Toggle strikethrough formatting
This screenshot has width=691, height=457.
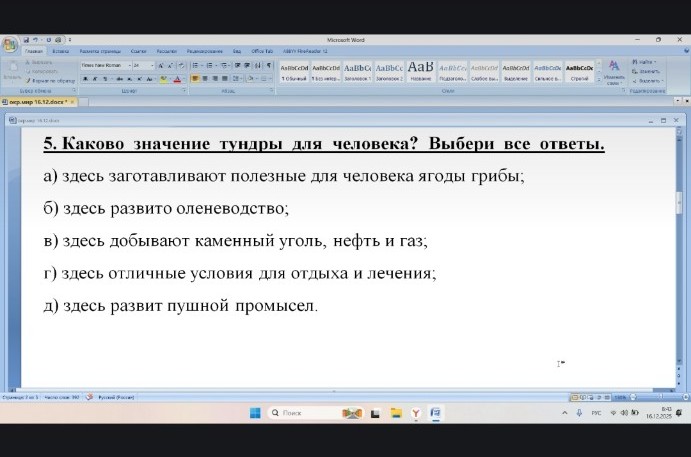119,79
